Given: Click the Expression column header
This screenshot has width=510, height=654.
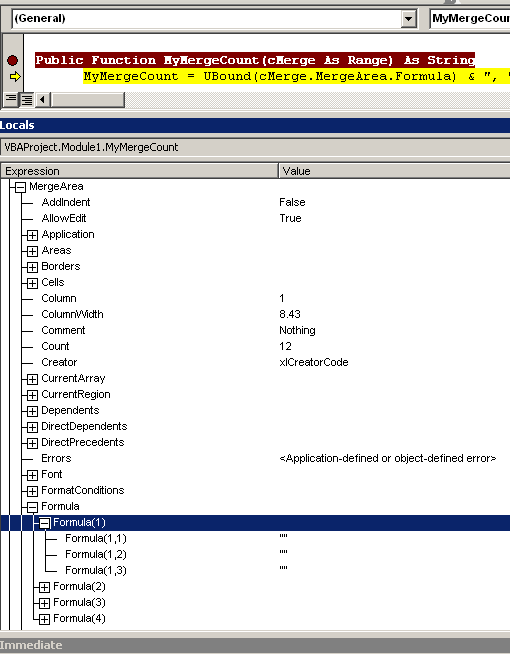Looking at the screenshot, I should (x=139, y=171).
